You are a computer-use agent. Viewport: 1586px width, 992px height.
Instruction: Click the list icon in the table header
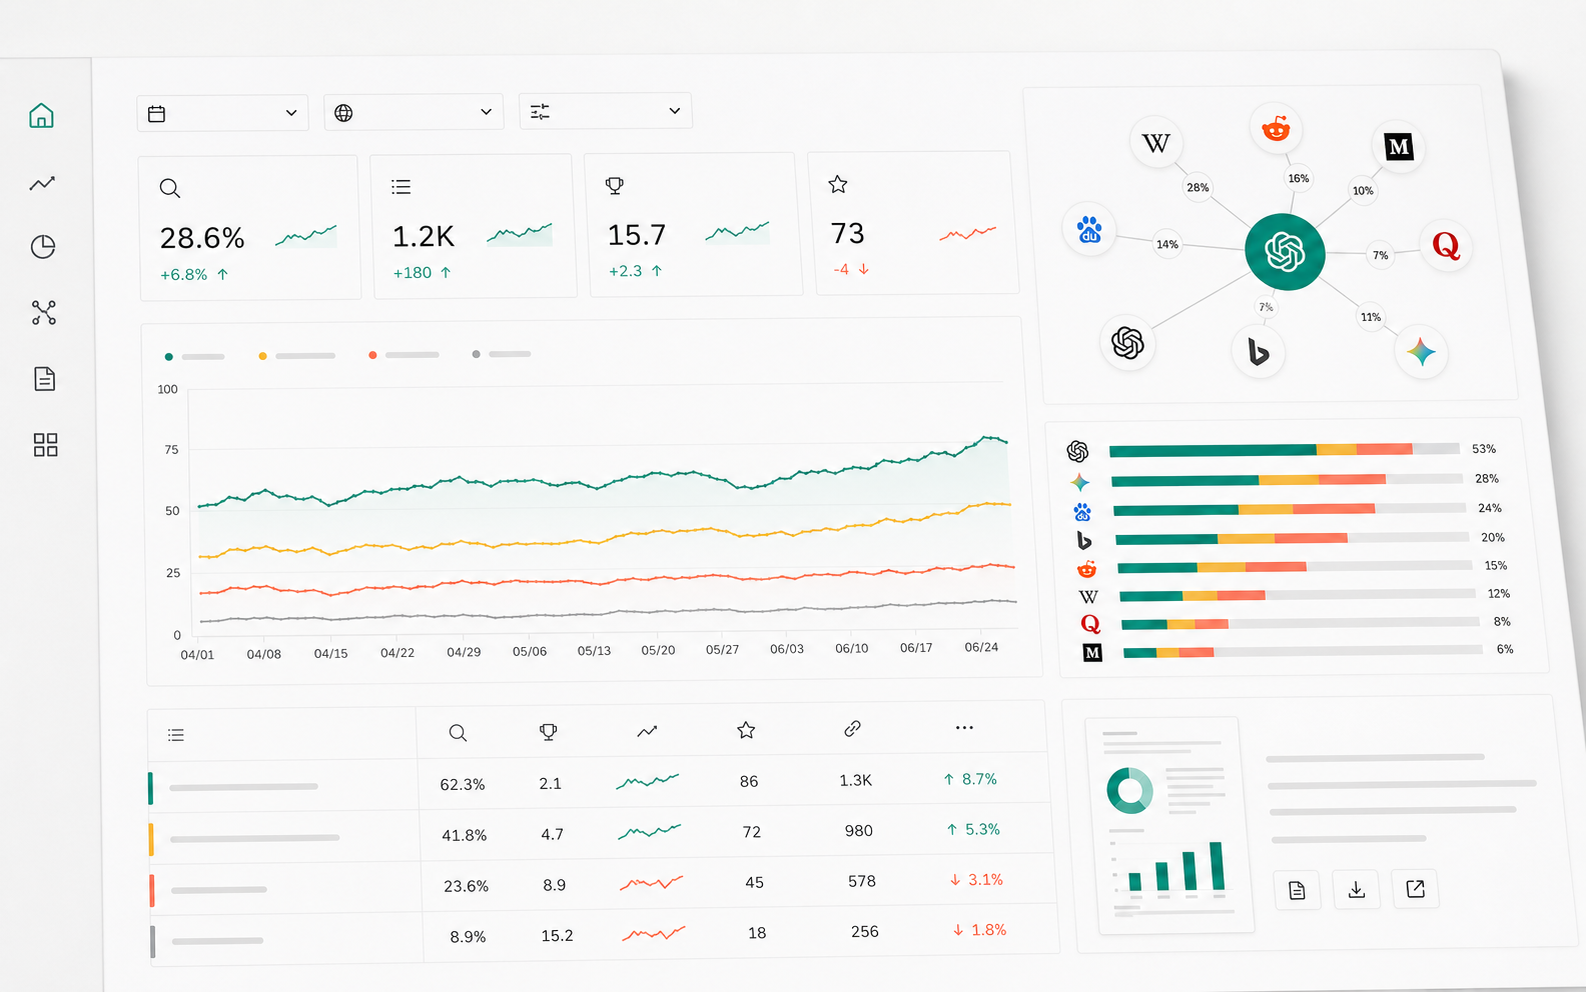(x=176, y=735)
